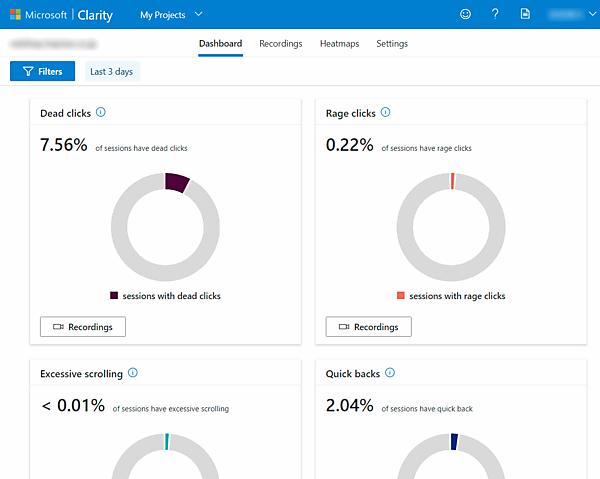The width and height of the screenshot is (600, 479).
Task: Open the Settings tab
Action: pyautogui.click(x=392, y=44)
